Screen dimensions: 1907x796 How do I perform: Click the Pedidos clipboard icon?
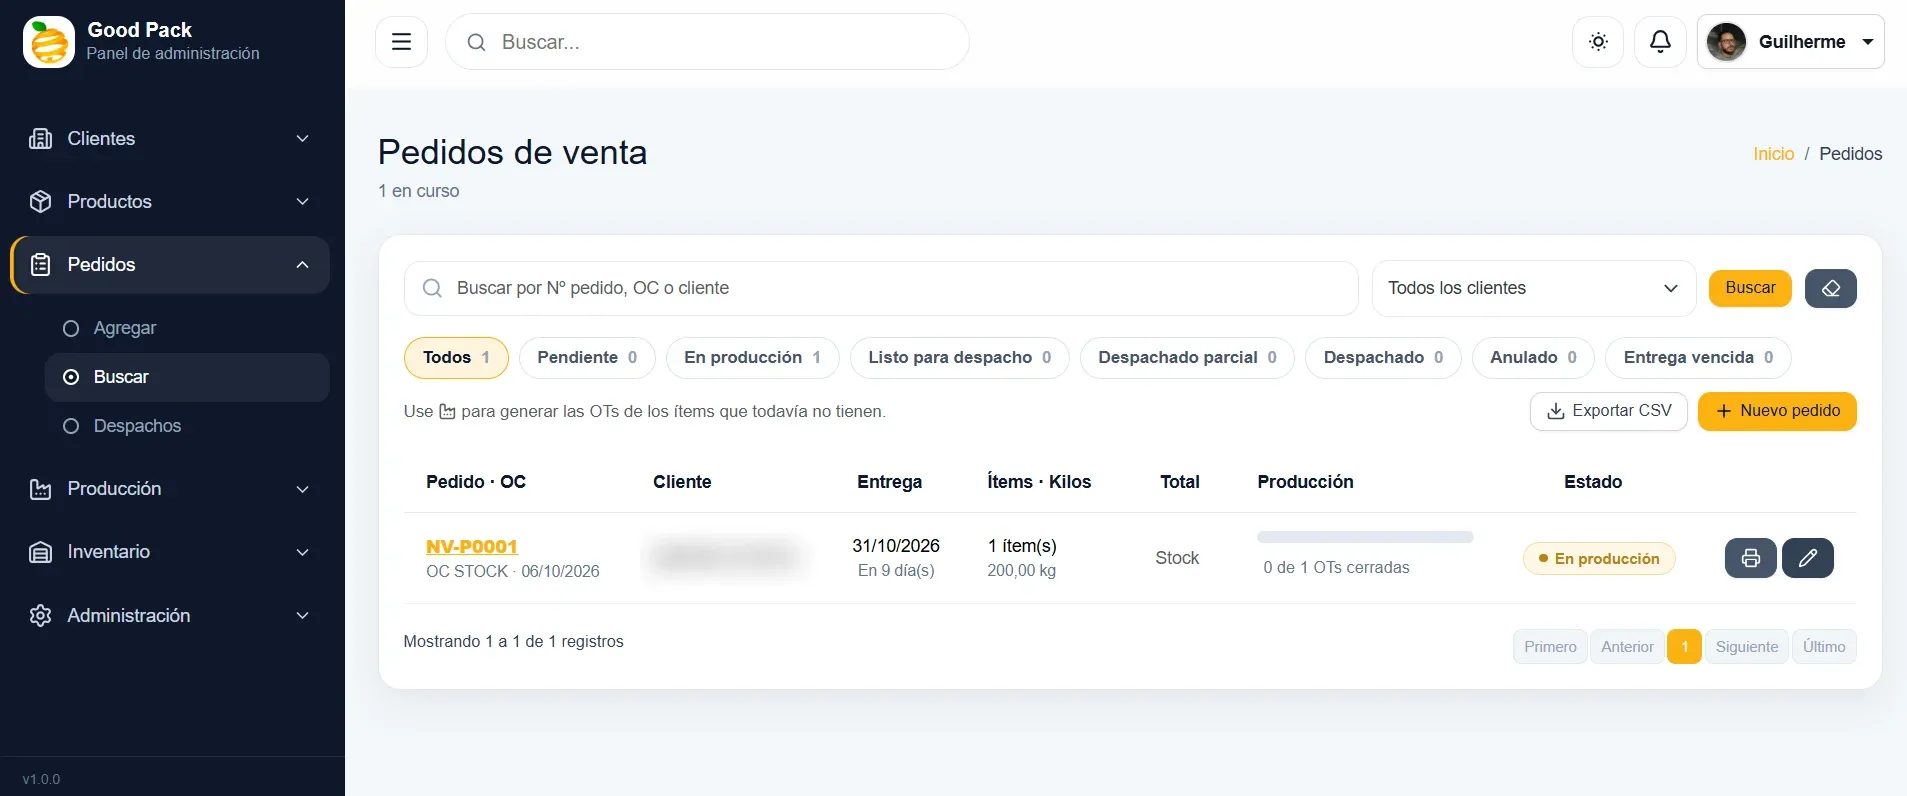pyautogui.click(x=40, y=265)
